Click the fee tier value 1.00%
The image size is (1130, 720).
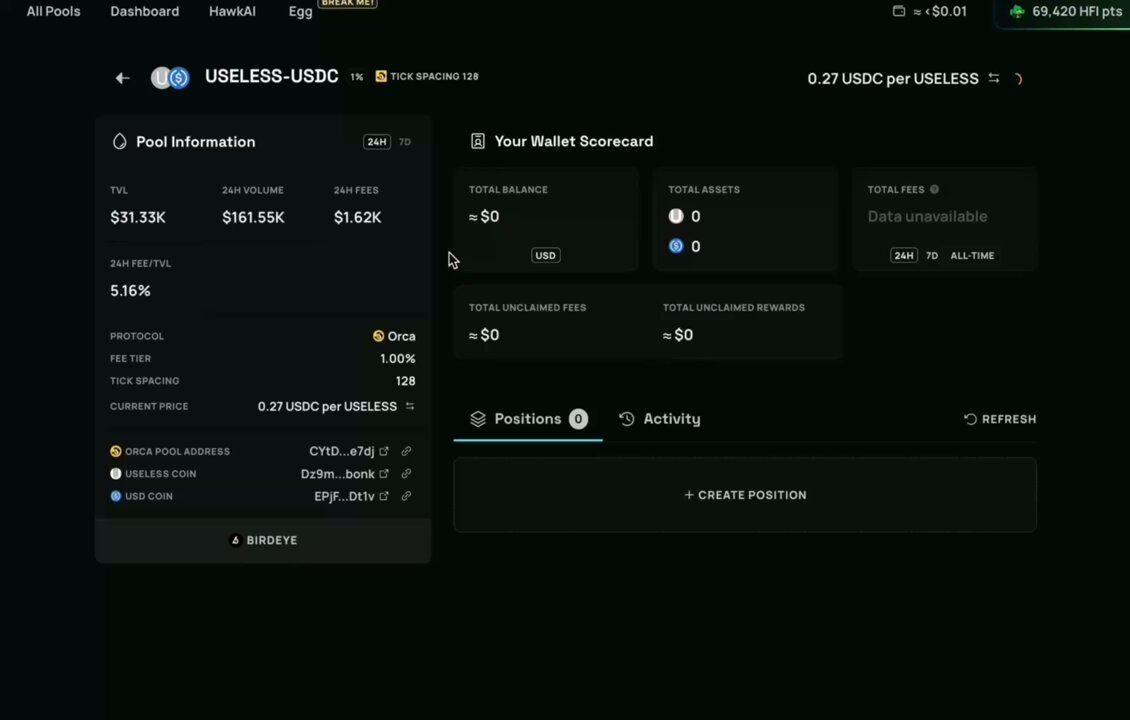pos(398,358)
